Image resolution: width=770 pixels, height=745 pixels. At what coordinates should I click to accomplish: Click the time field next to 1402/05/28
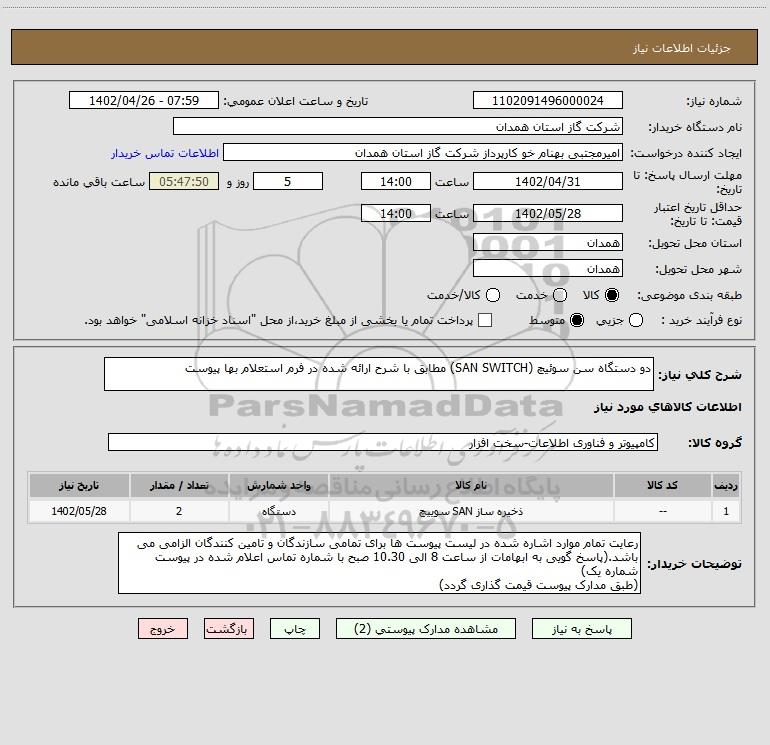click(396, 213)
